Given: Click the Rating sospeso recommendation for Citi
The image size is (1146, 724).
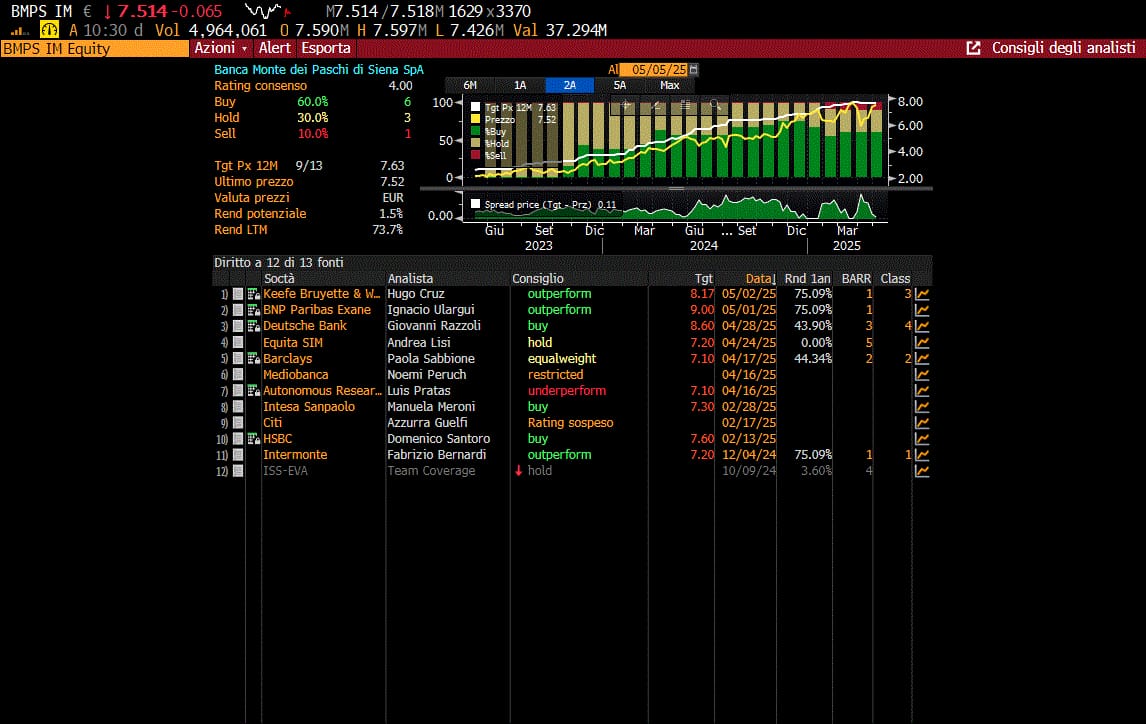Looking at the screenshot, I should 570,422.
